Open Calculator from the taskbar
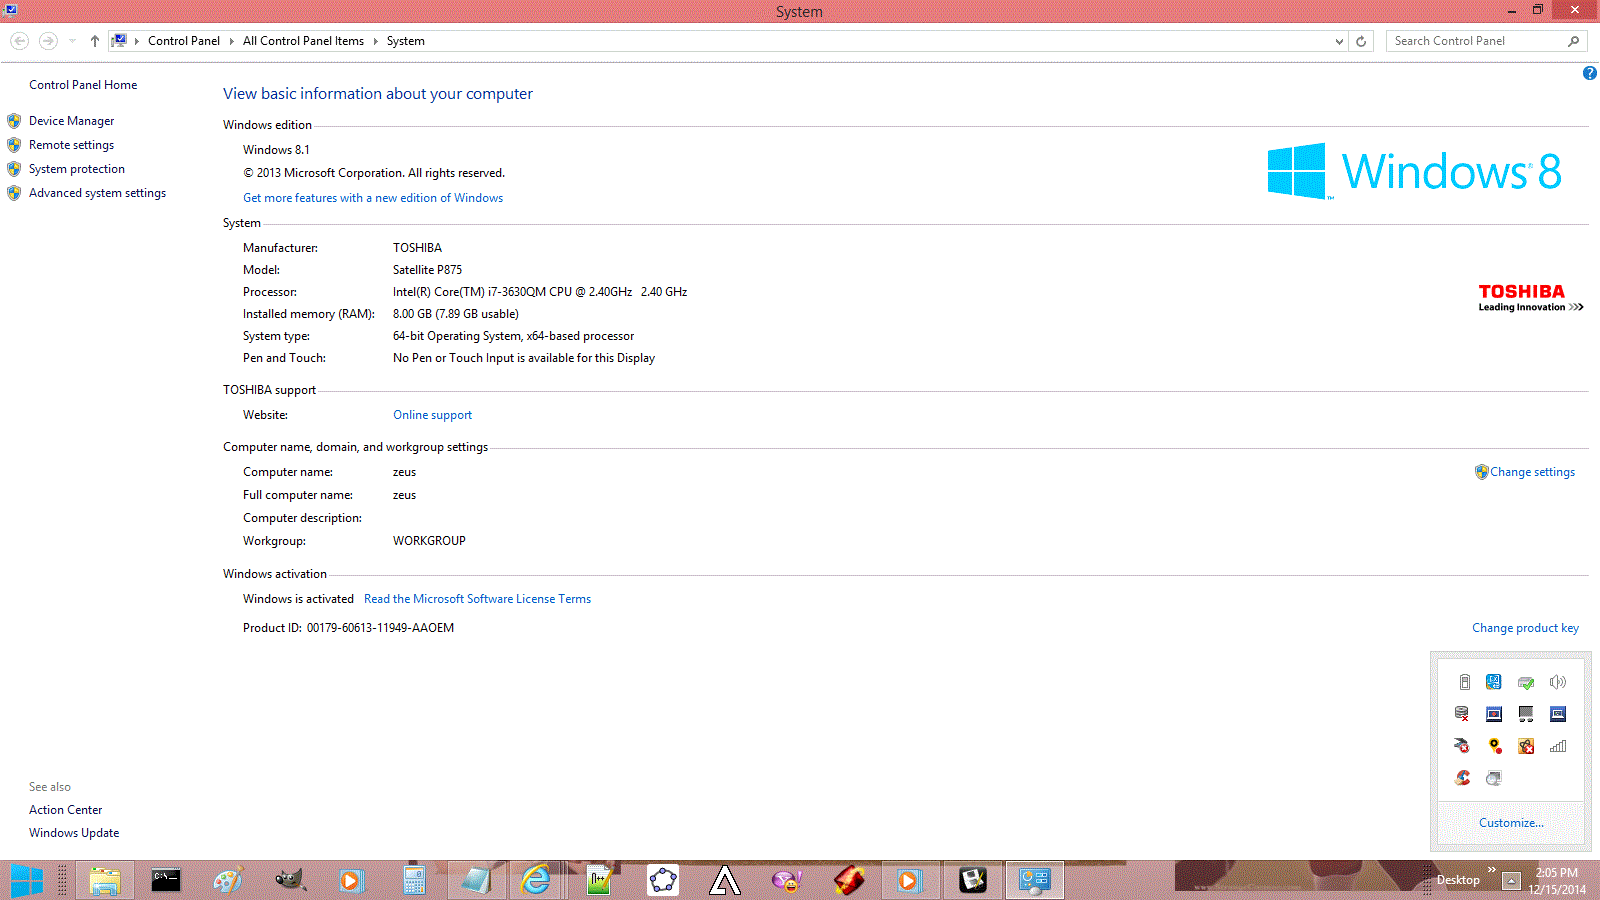1600x900 pixels. click(414, 881)
